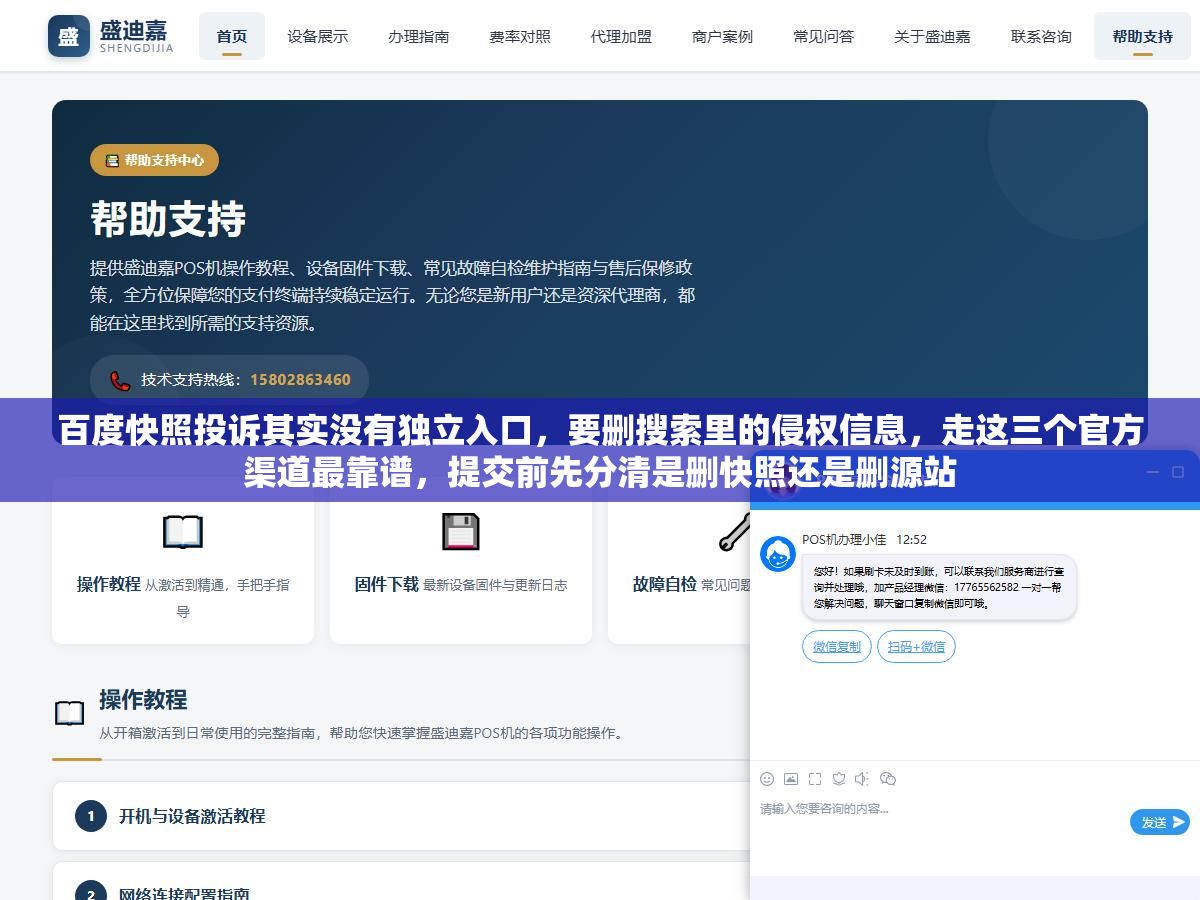Click the hotline phone icon
The height and width of the screenshot is (900, 1200).
click(x=120, y=380)
